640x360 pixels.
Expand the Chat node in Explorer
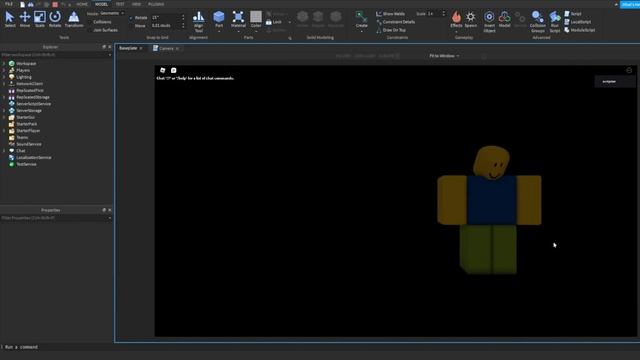(4, 151)
